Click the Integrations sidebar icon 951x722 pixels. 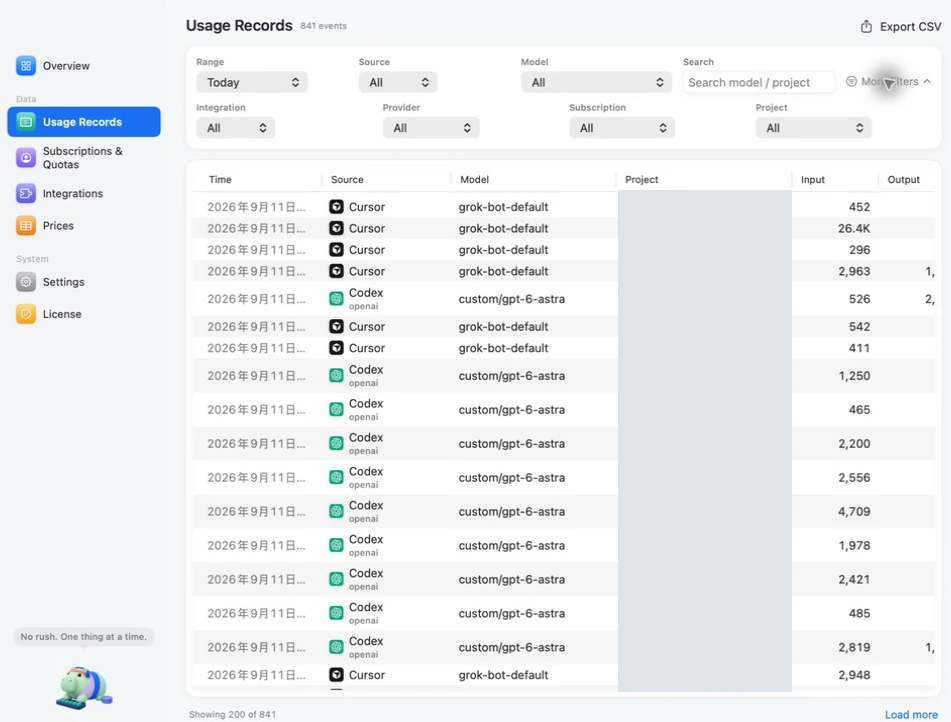click(x=25, y=194)
